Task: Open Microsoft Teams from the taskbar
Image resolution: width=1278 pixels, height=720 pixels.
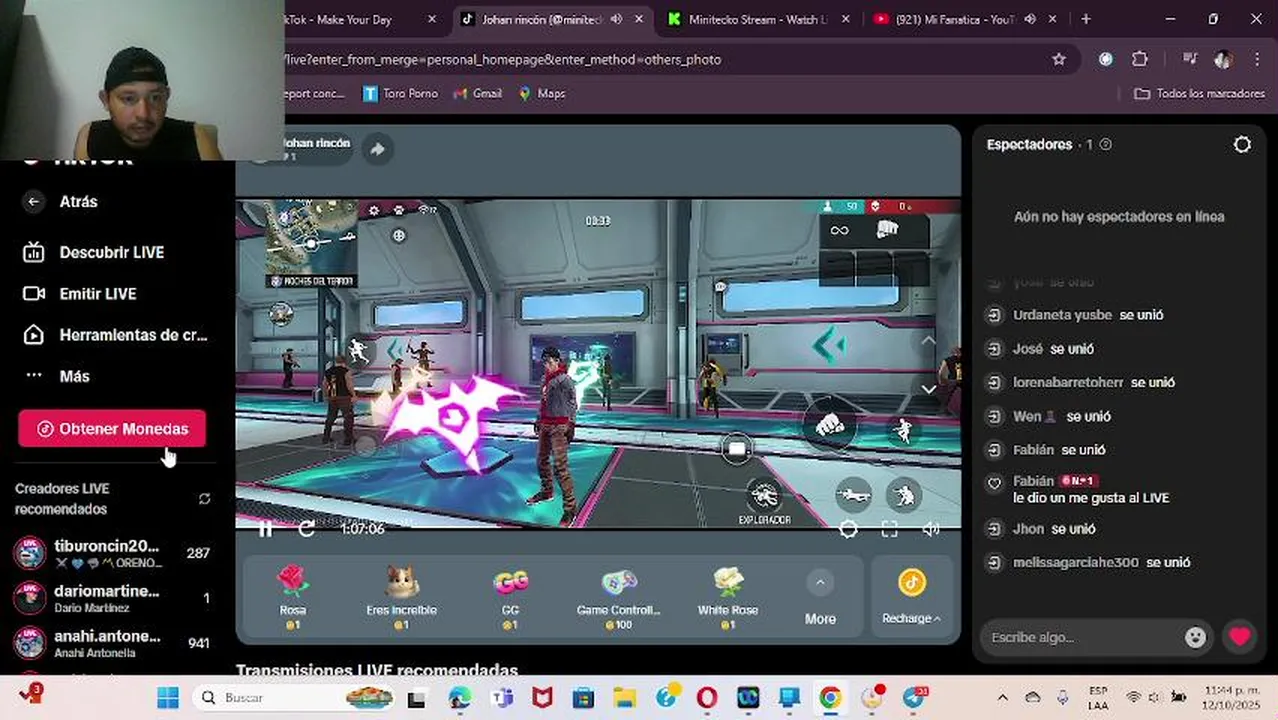Action: (x=501, y=698)
